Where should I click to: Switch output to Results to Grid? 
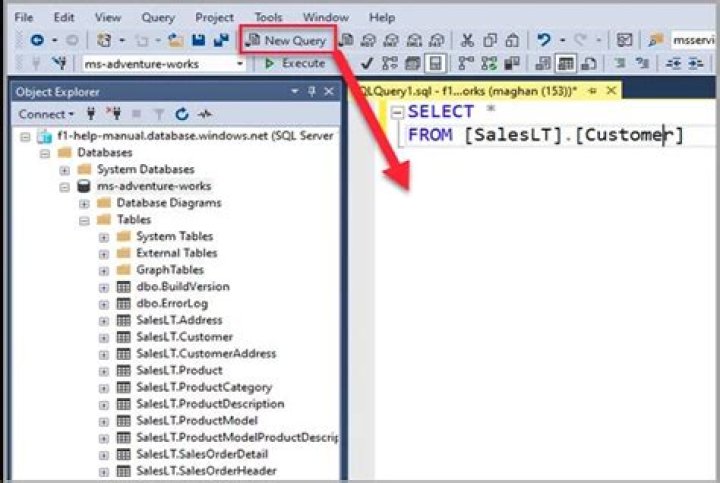click(x=566, y=63)
